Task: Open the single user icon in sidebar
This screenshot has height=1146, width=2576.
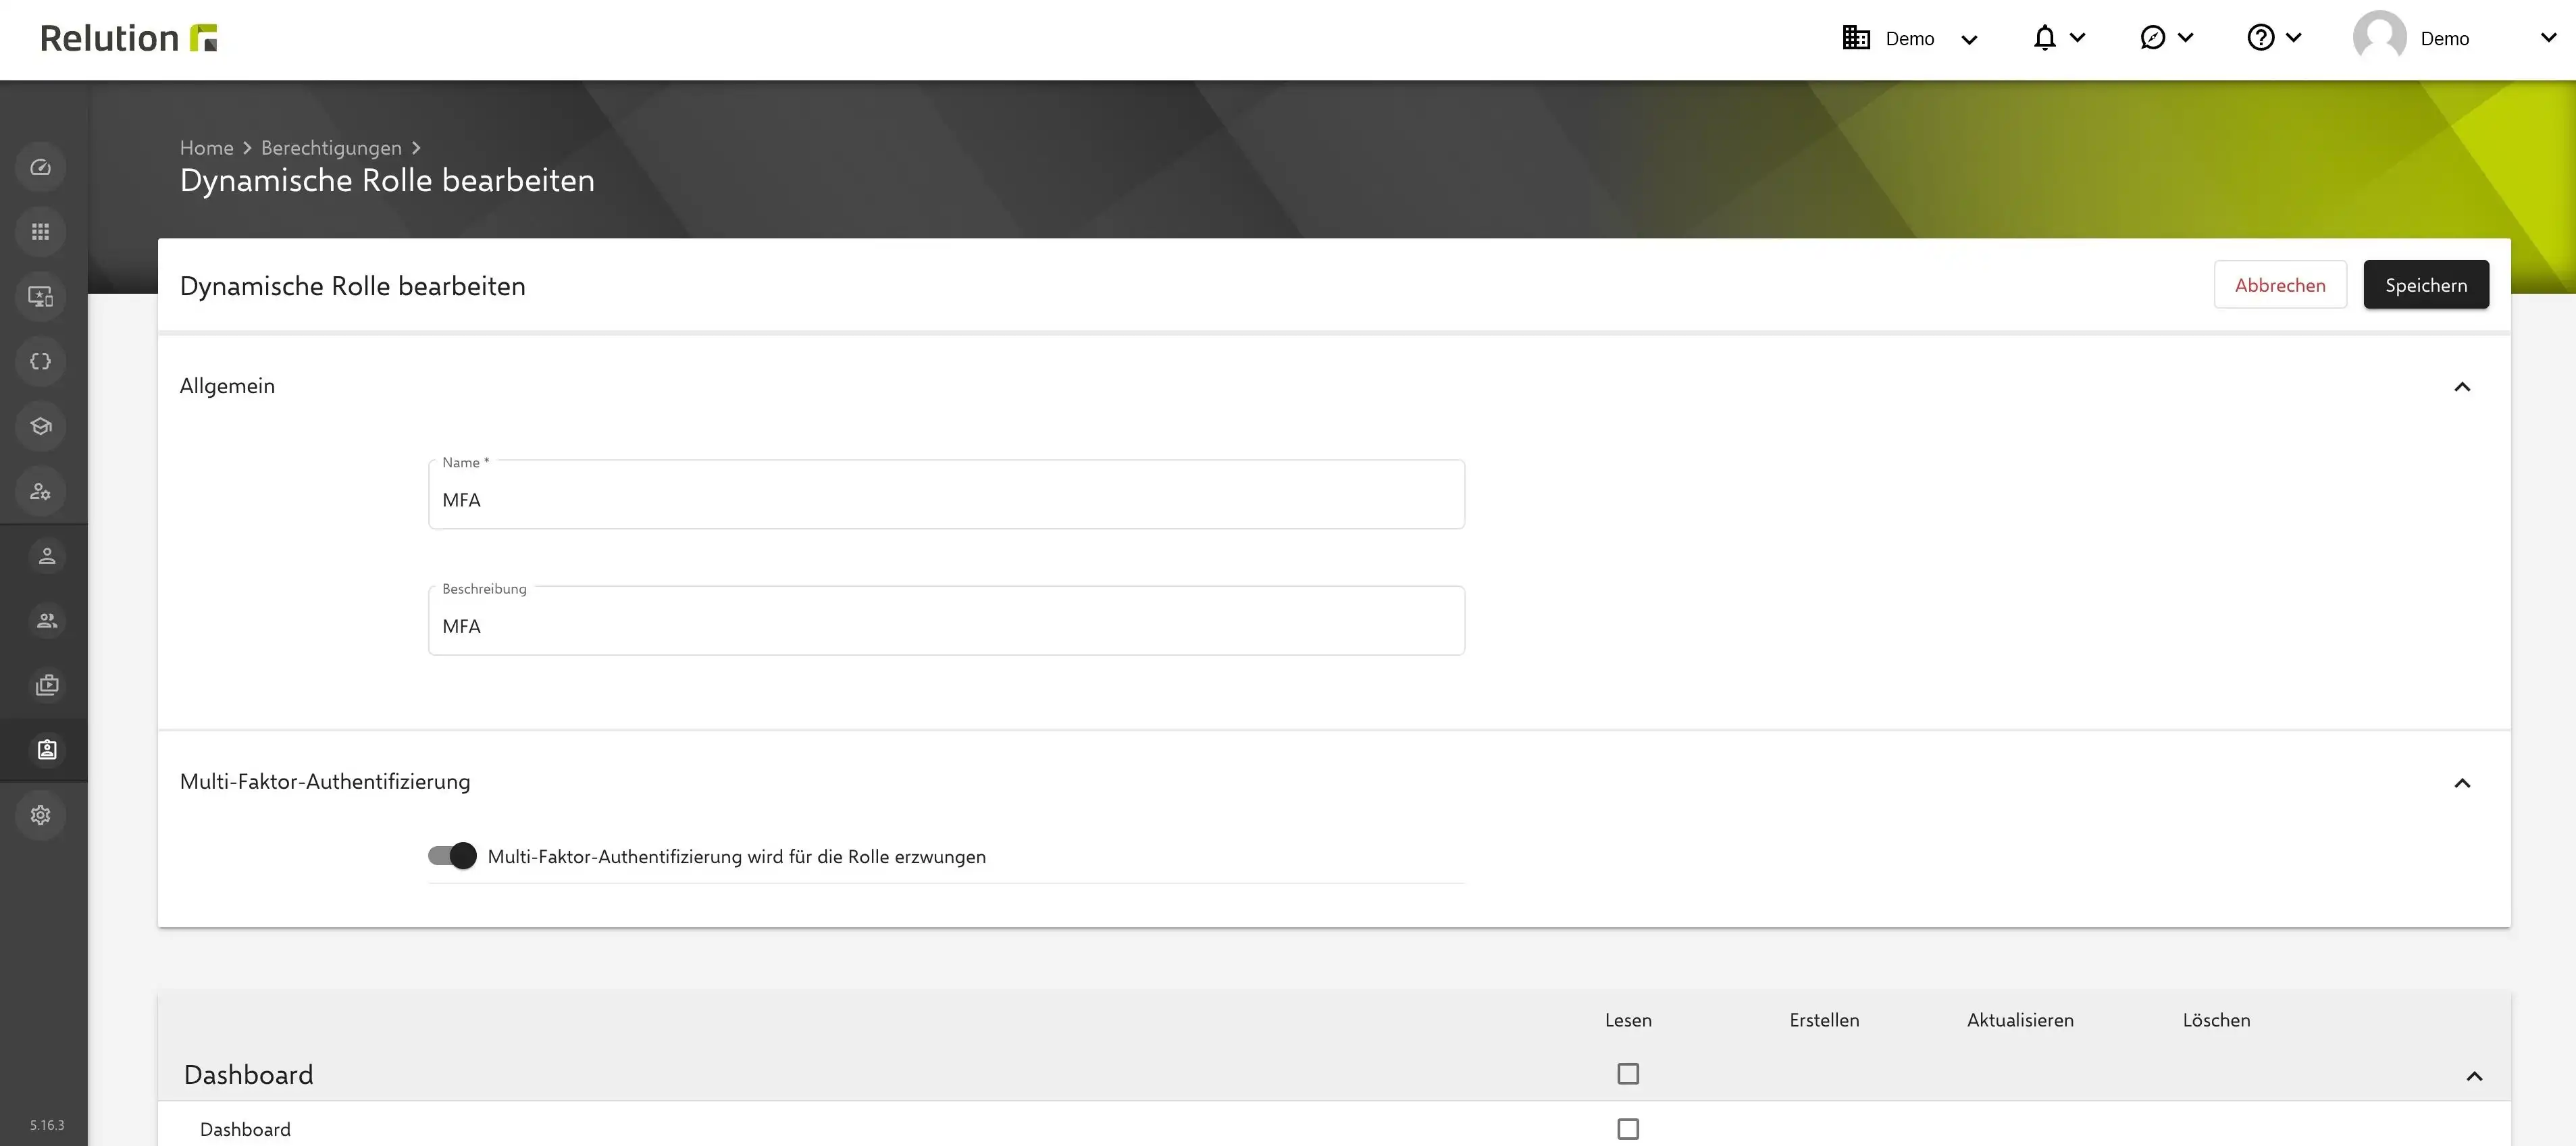Action: 47,556
